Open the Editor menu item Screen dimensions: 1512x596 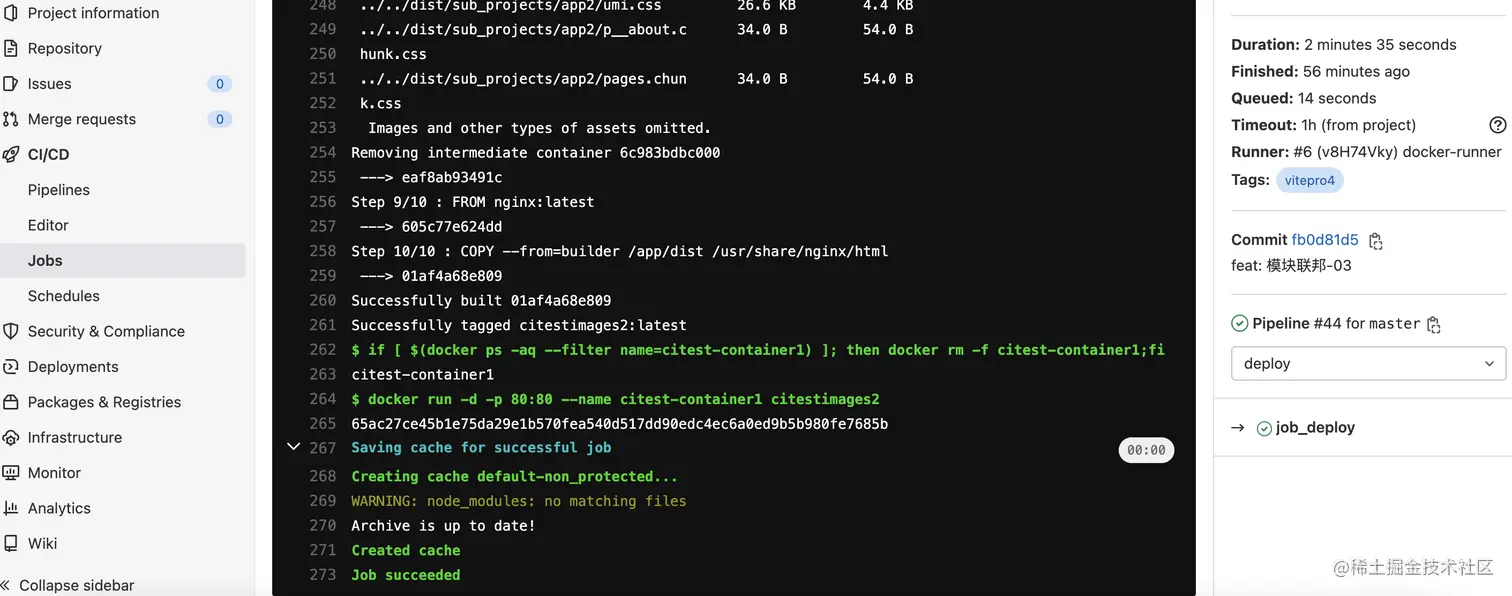tap(48, 225)
